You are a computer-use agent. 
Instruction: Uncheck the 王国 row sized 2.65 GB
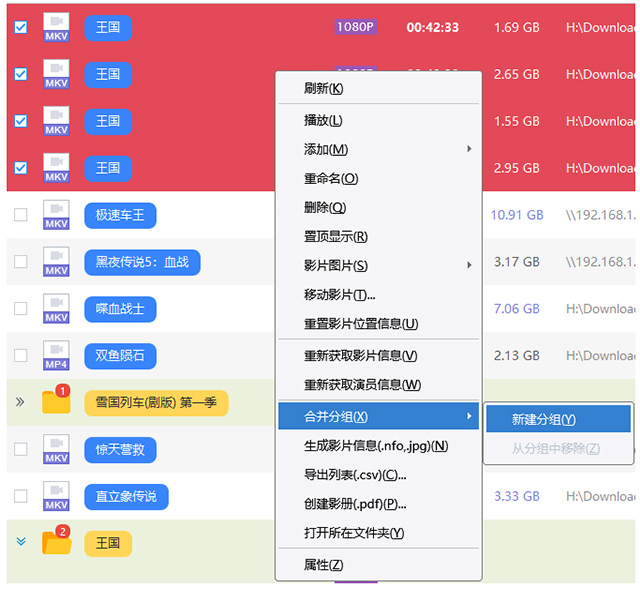21,74
